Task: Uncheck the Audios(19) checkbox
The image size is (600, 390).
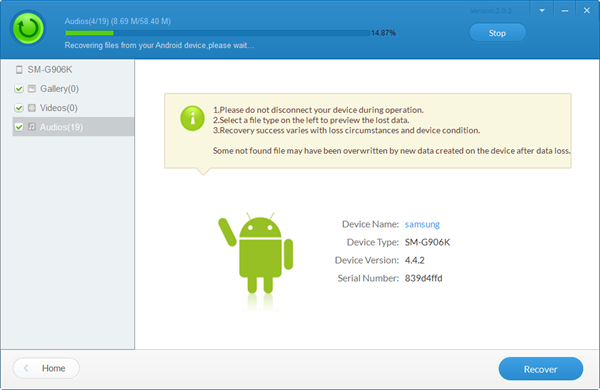Action: (x=19, y=127)
